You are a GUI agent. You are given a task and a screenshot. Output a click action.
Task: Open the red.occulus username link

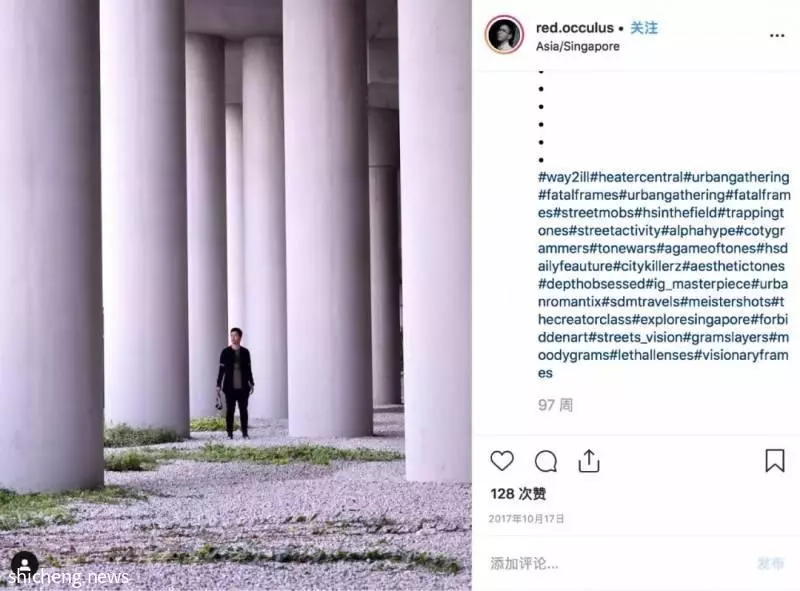[574, 28]
